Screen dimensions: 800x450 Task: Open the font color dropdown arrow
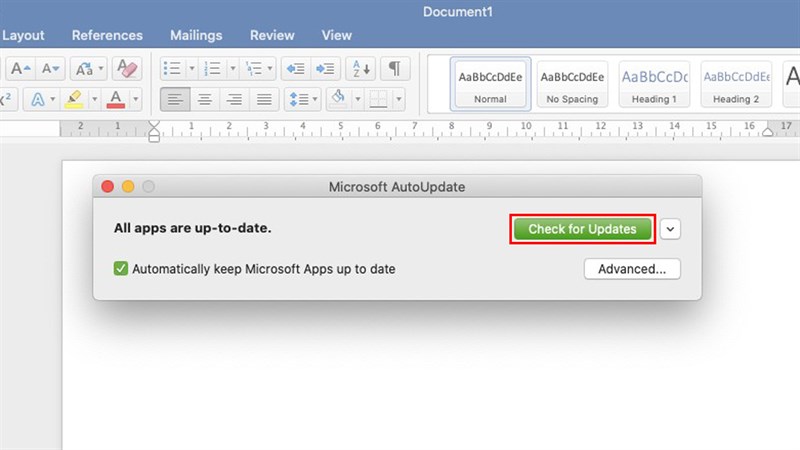click(x=136, y=99)
